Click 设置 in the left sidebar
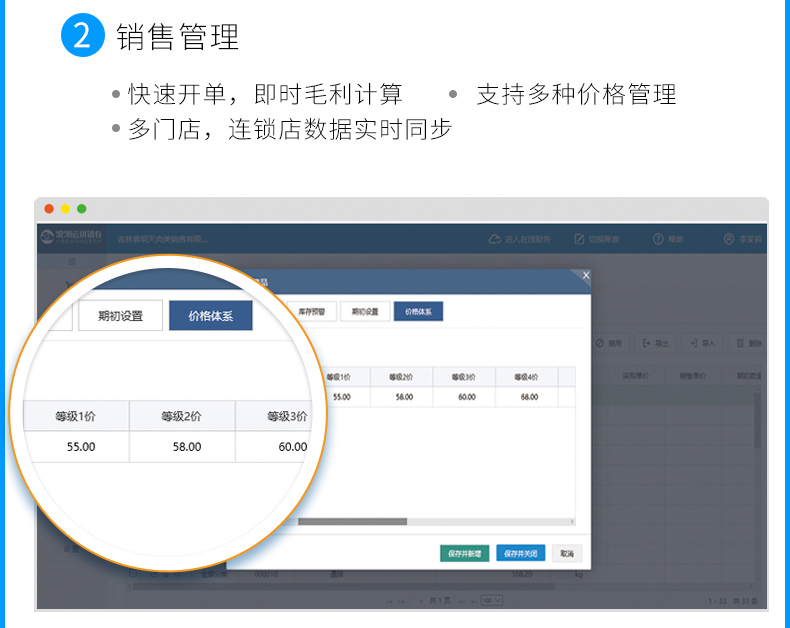Viewport: 790px width, 628px height. (71, 549)
